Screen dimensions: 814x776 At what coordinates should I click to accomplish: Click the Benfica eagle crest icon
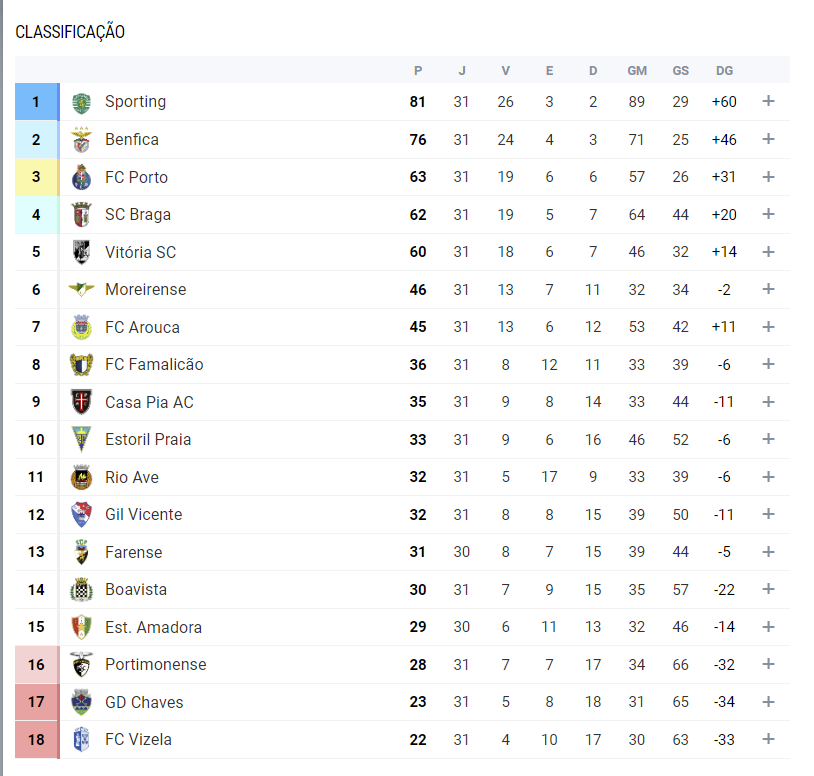tap(82, 140)
